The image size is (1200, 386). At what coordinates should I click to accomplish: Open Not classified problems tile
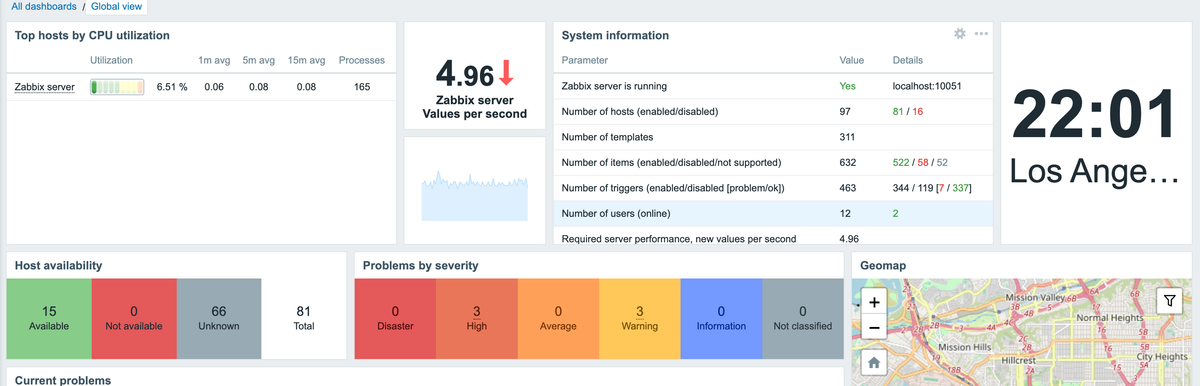click(802, 319)
